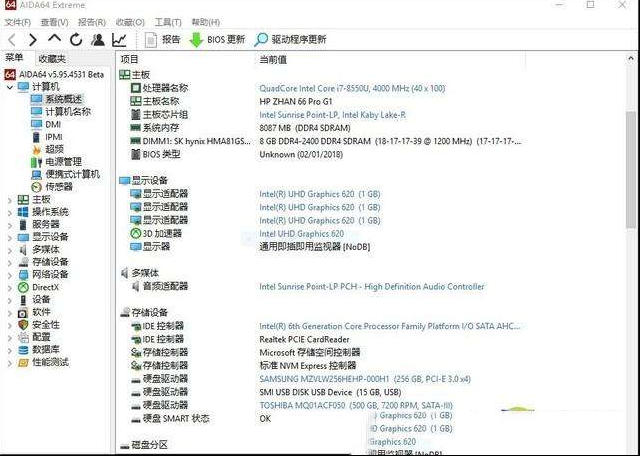This screenshot has width=640, height=456.
Task: Open QuadCore Intel Core i7-8550U link
Action: (x=352, y=88)
